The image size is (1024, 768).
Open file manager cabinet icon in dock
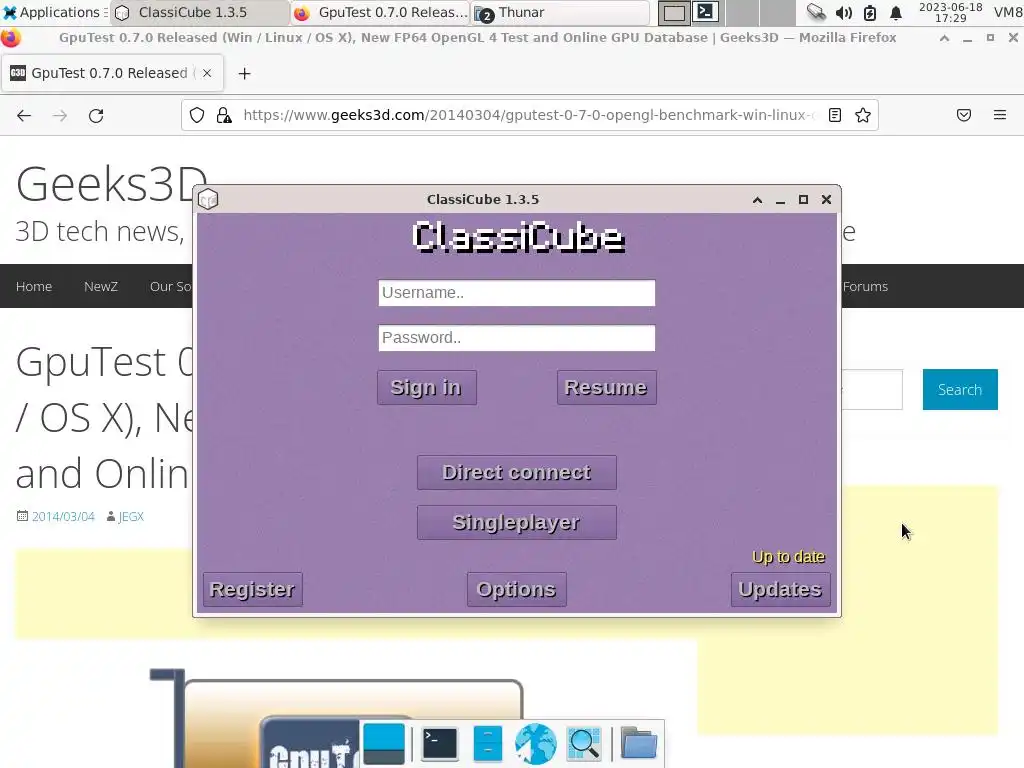488,743
